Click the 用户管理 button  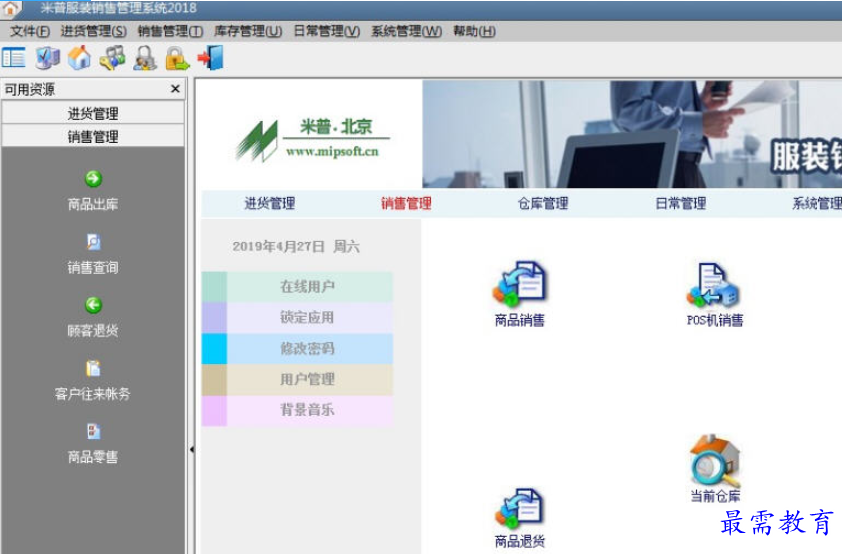297,380
